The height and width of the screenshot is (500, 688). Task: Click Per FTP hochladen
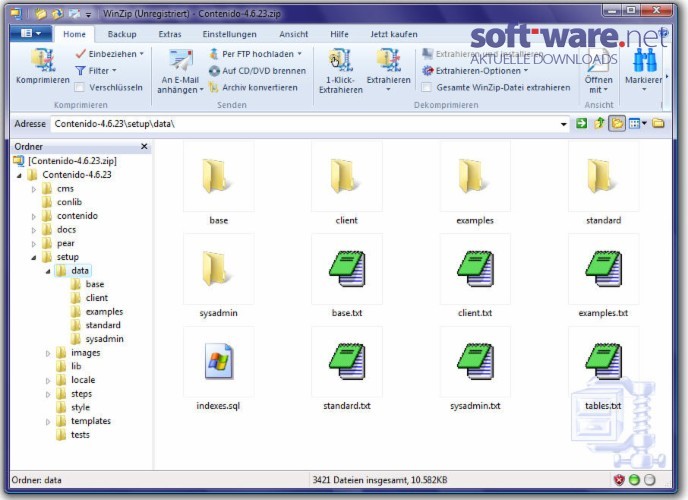[x=255, y=54]
